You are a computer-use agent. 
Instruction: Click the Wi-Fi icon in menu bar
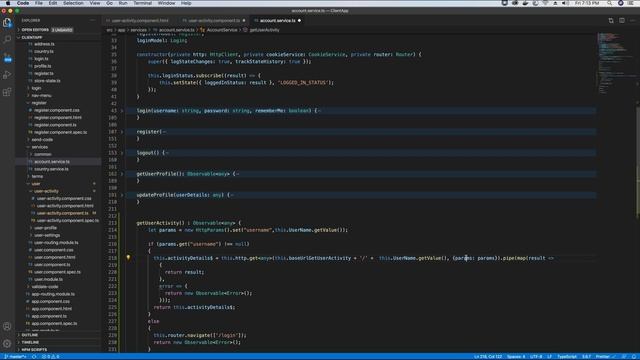pos(545,3)
